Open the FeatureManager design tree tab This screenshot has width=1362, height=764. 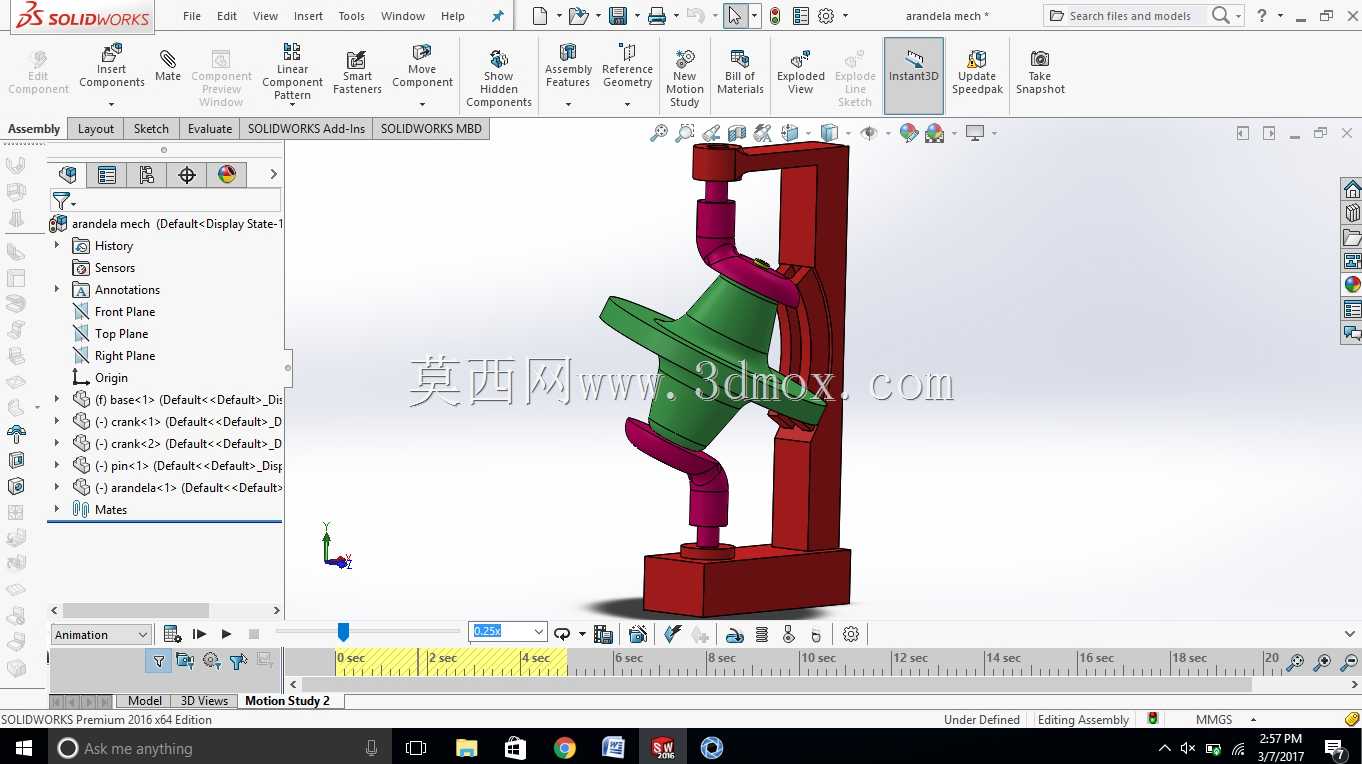pos(68,175)
